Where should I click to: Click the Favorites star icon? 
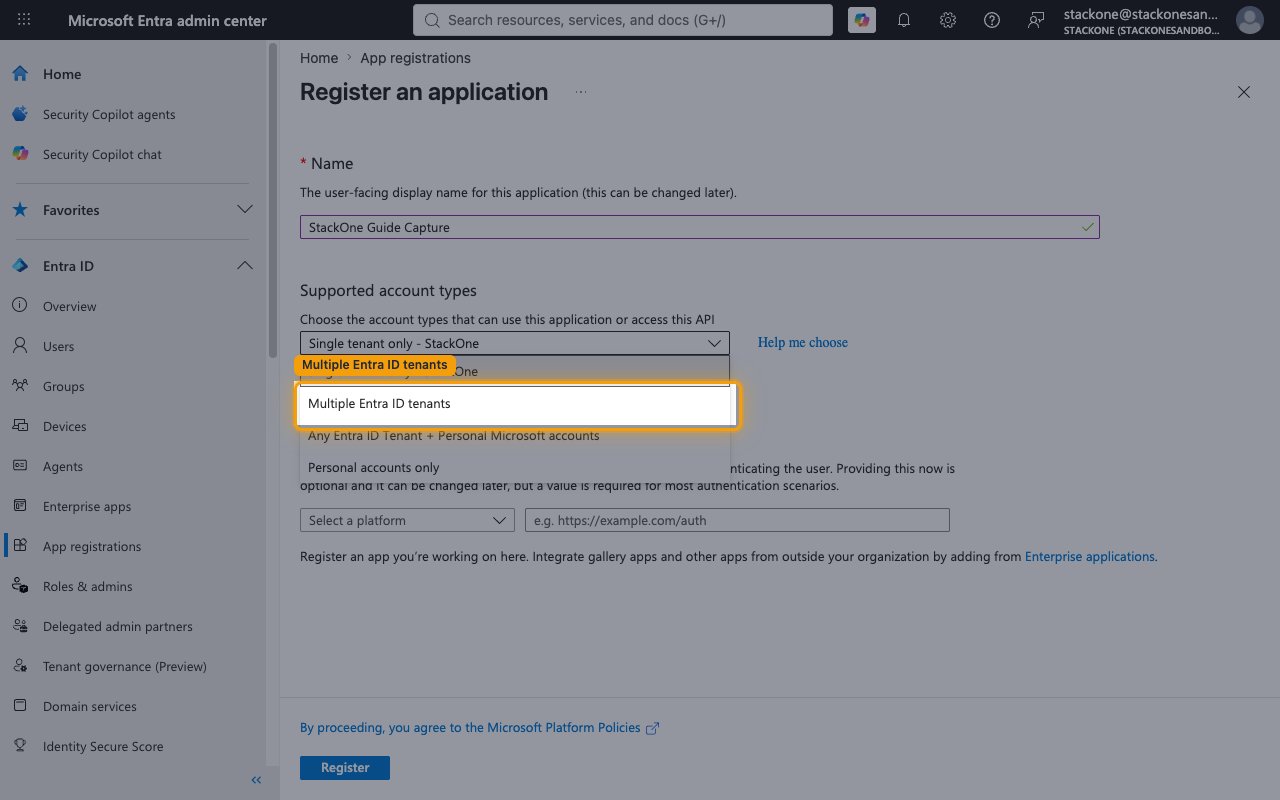20,210
